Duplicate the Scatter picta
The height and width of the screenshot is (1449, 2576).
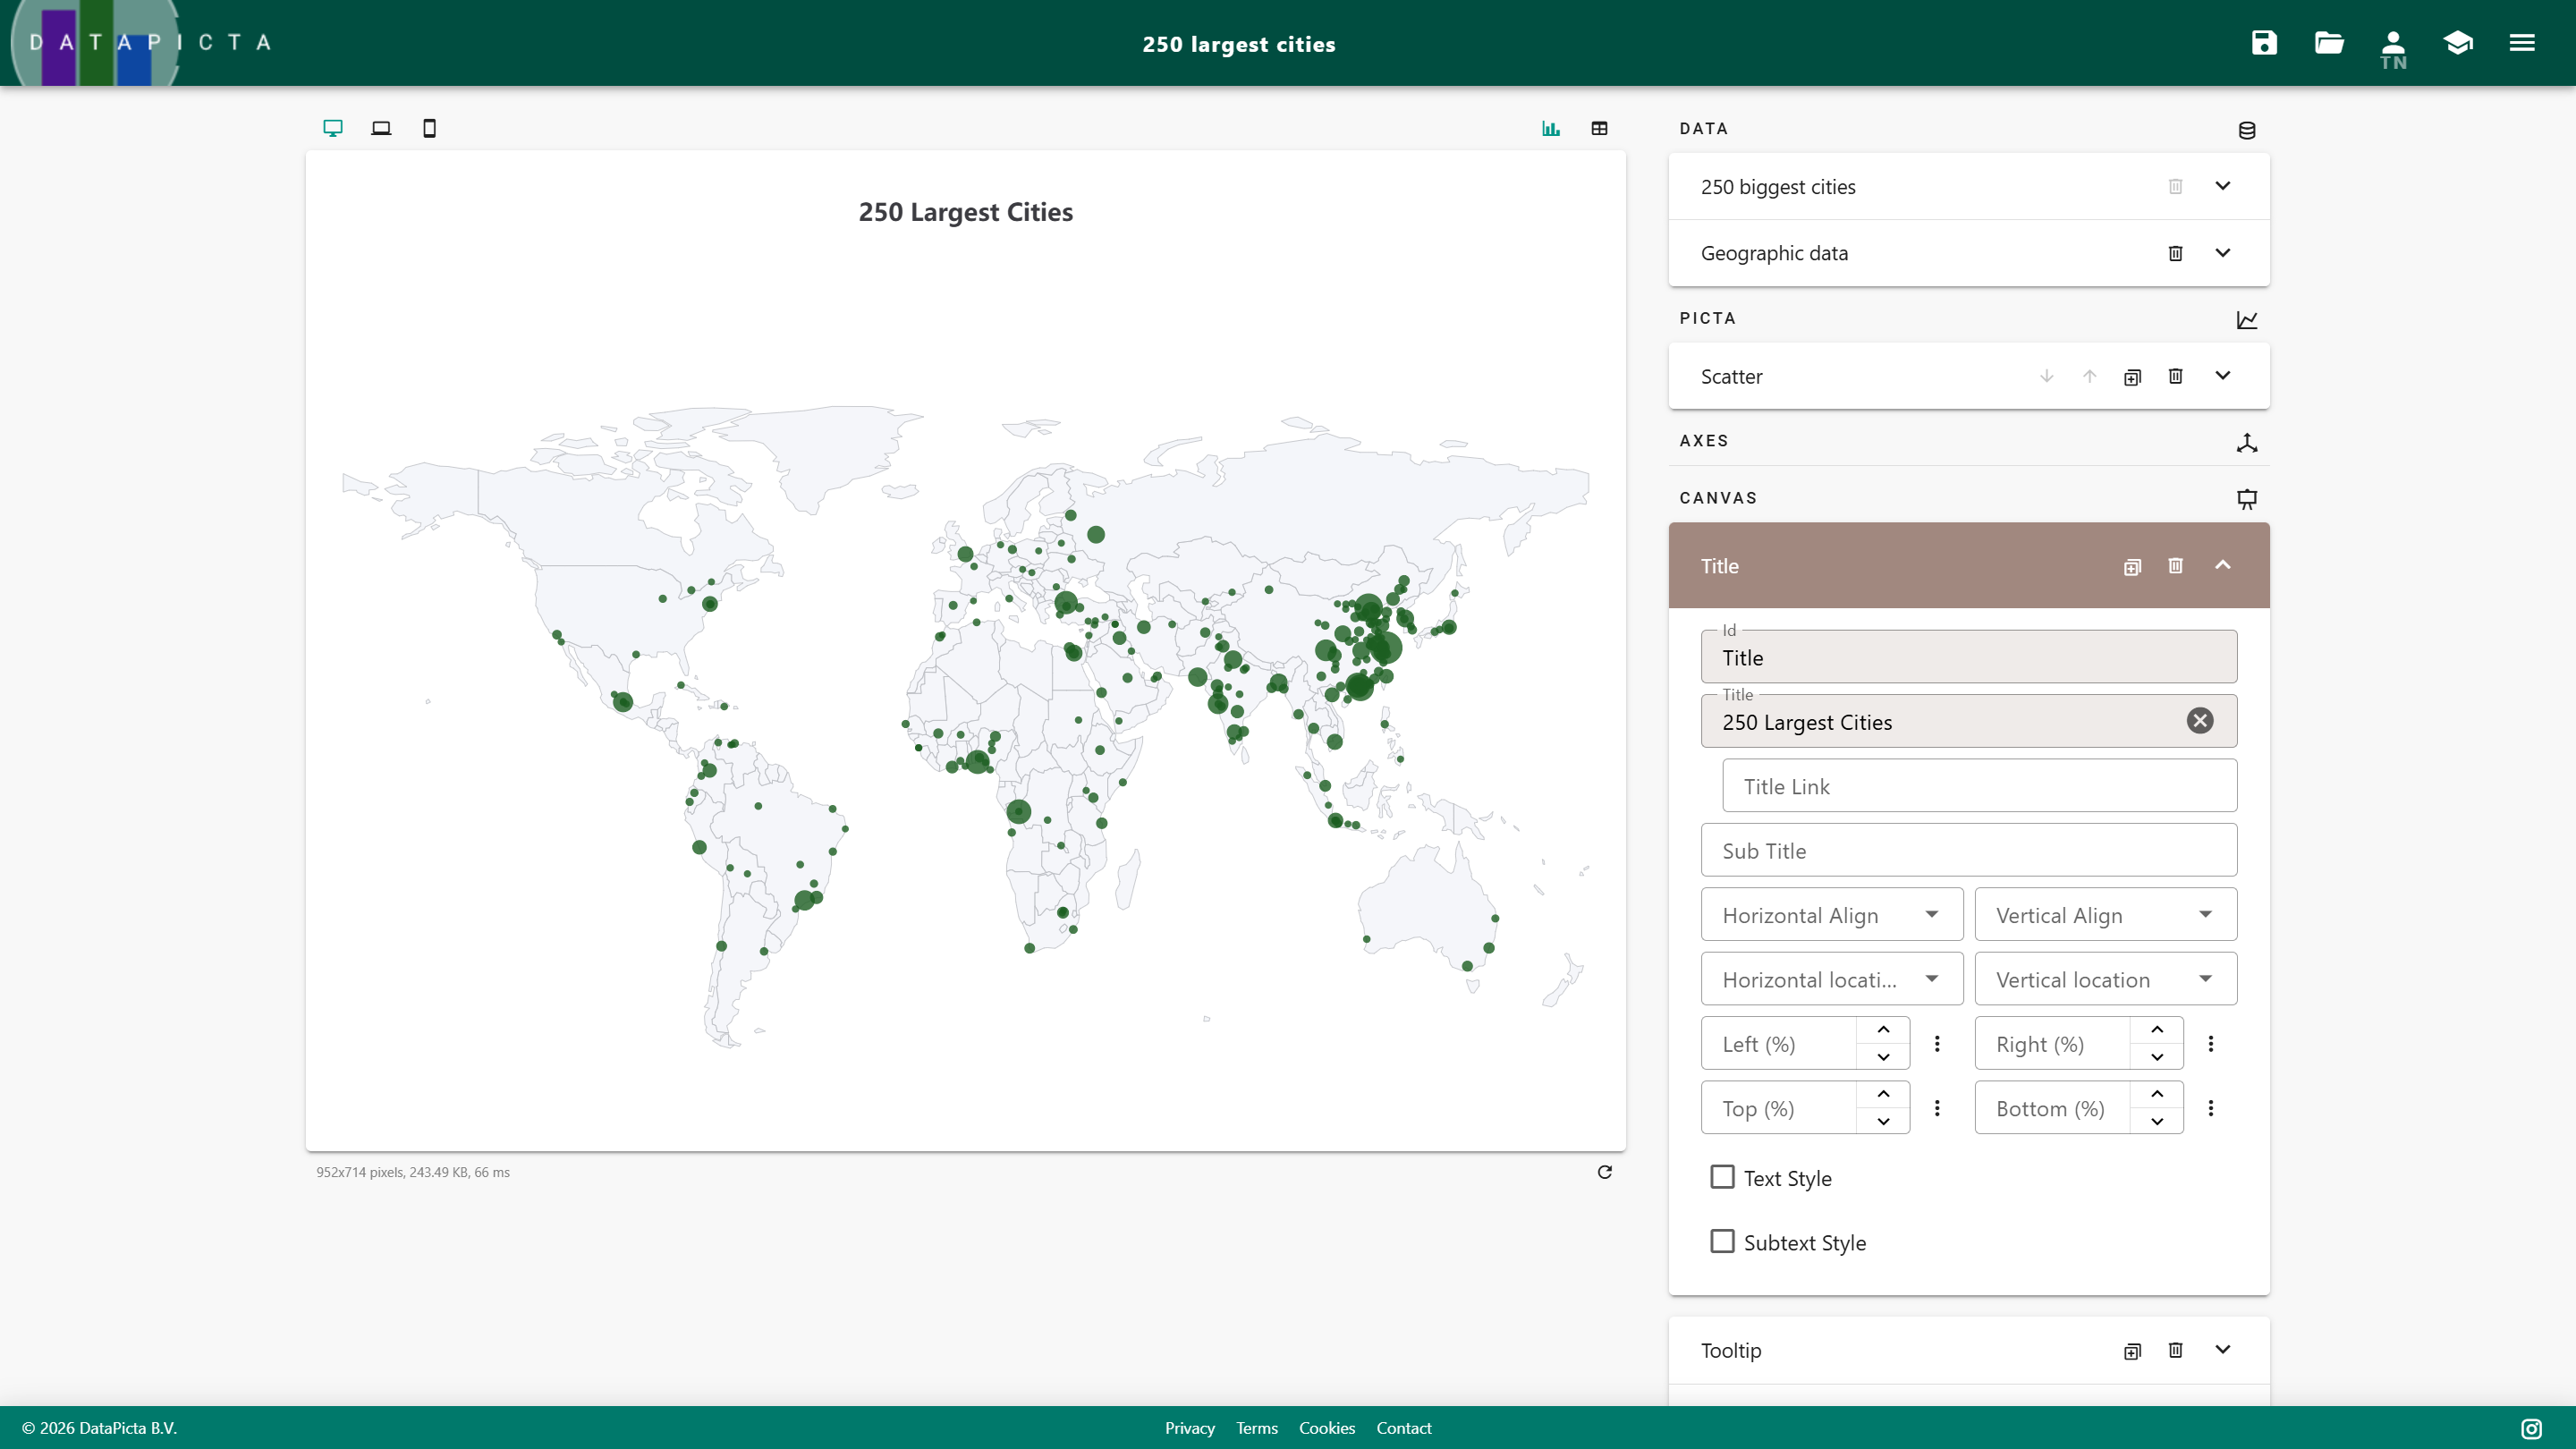tap(2132, 377)
